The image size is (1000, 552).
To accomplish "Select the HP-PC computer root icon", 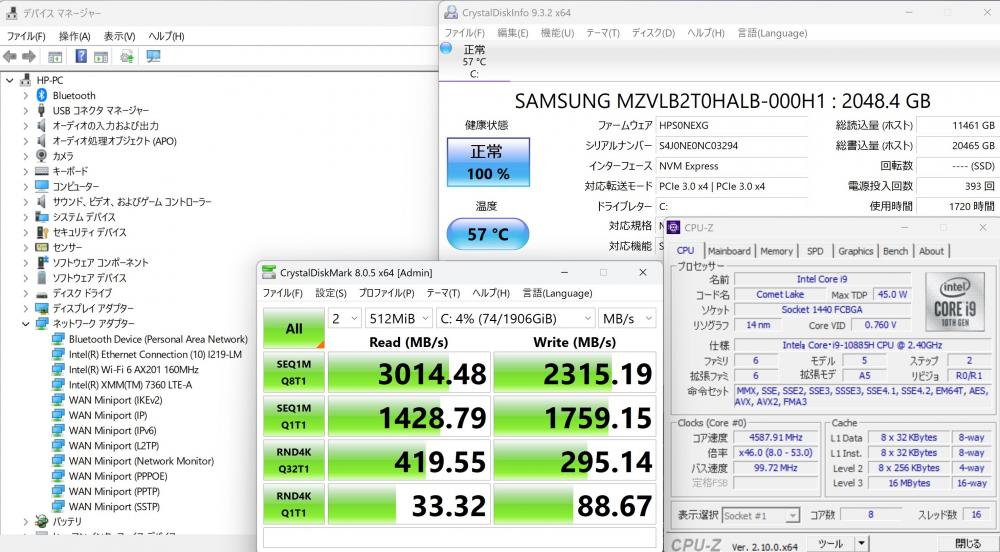I will click(26, 80).
